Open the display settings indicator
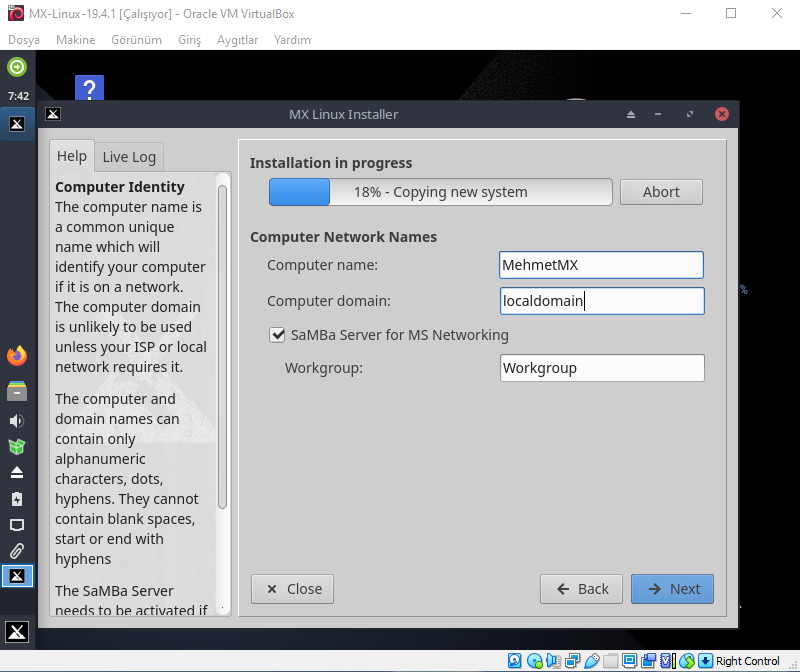800x672 pixels. pyautogui.click(x=630, y=661)
